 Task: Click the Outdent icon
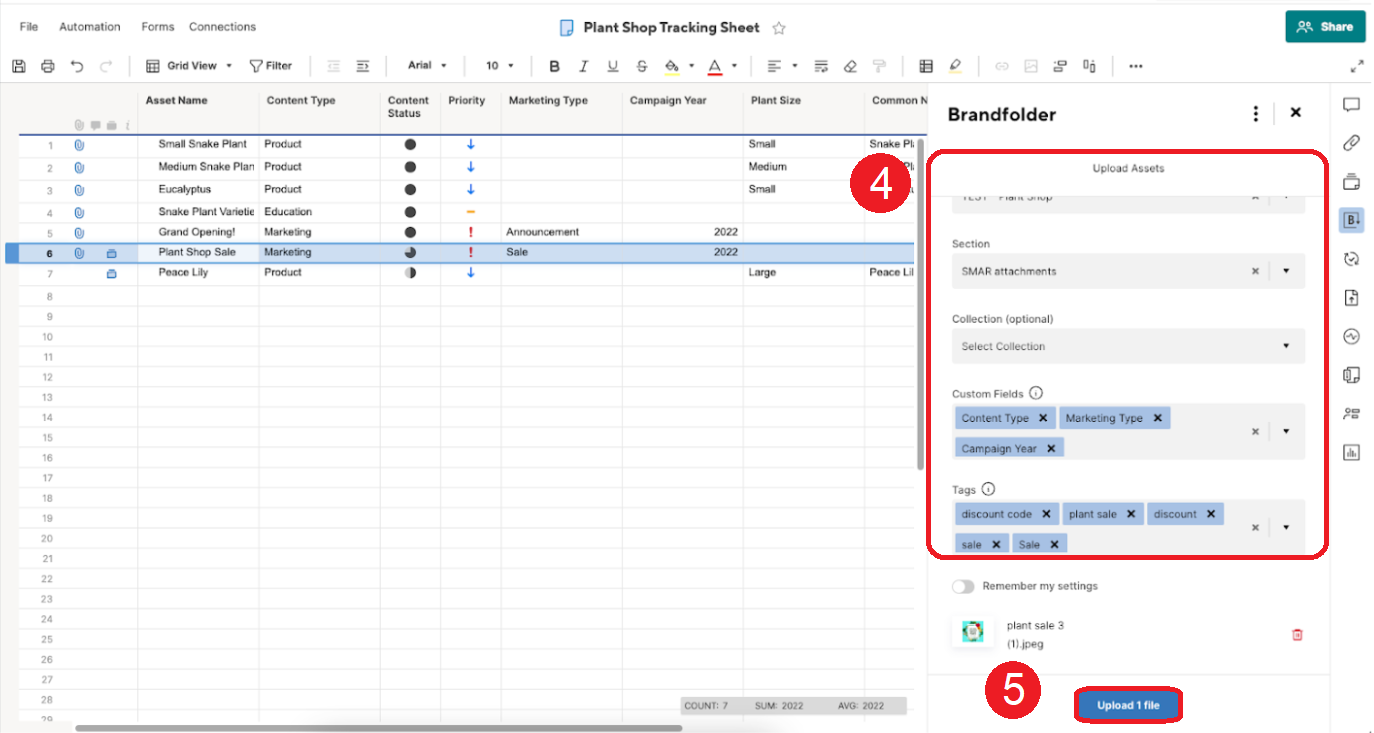(334, 66)
